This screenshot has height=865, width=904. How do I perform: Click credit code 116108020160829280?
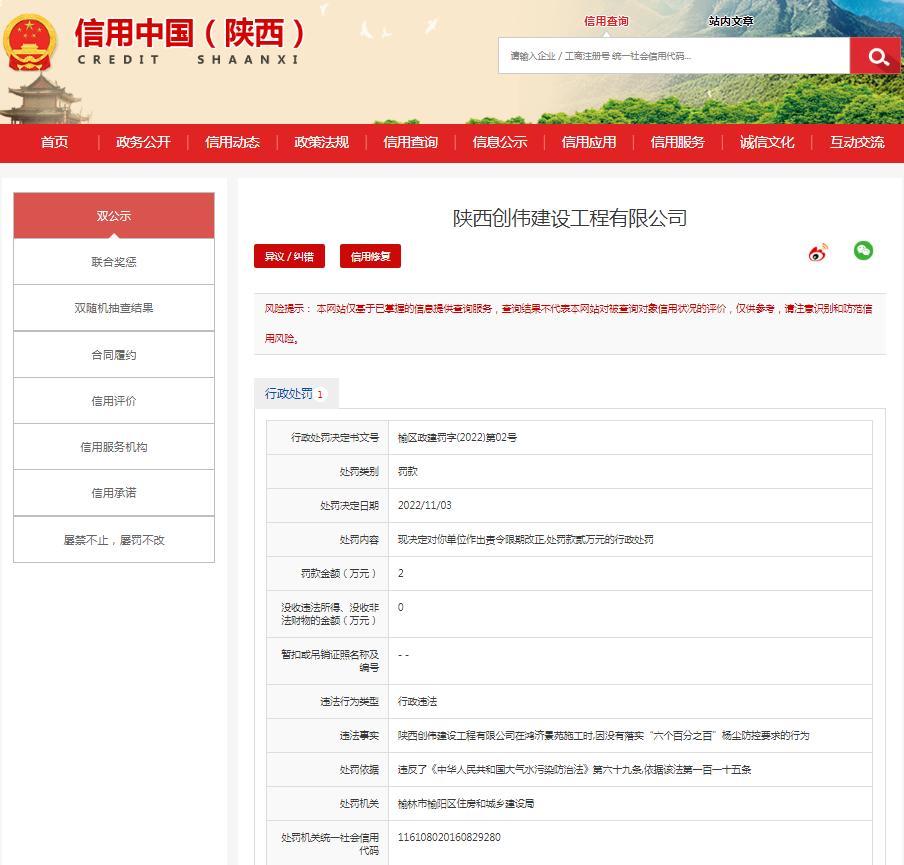[449, 837]
